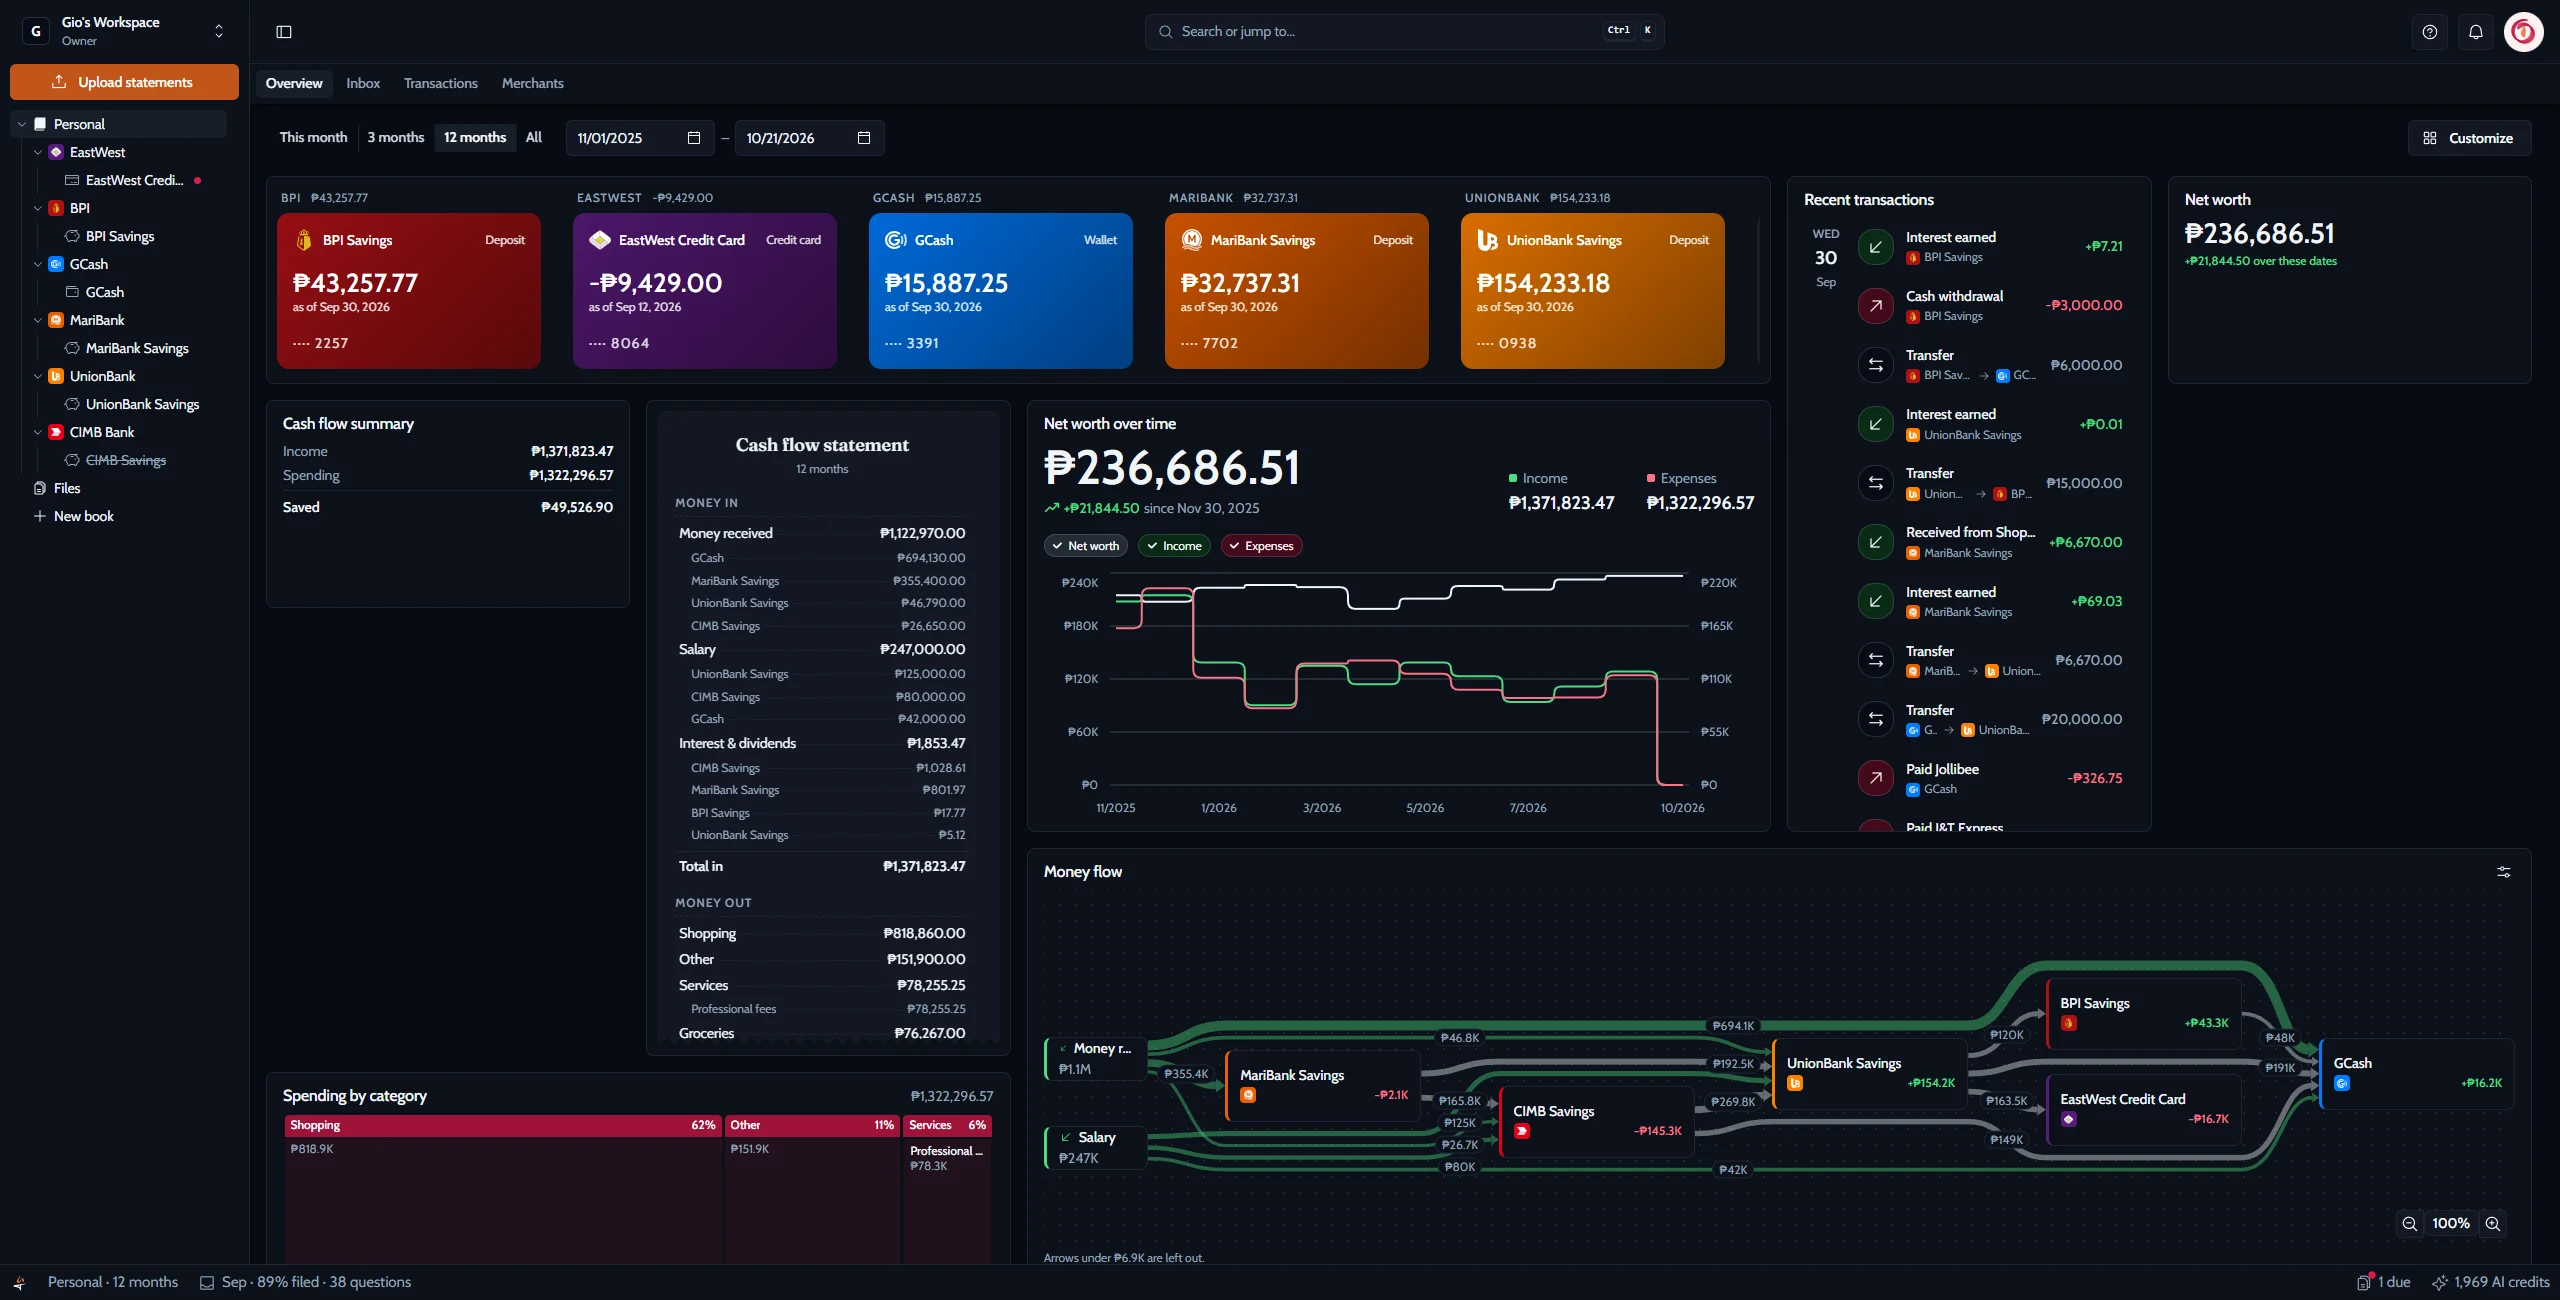
Task: Open the GCash Wallet card
Action: click(1001, 291)
